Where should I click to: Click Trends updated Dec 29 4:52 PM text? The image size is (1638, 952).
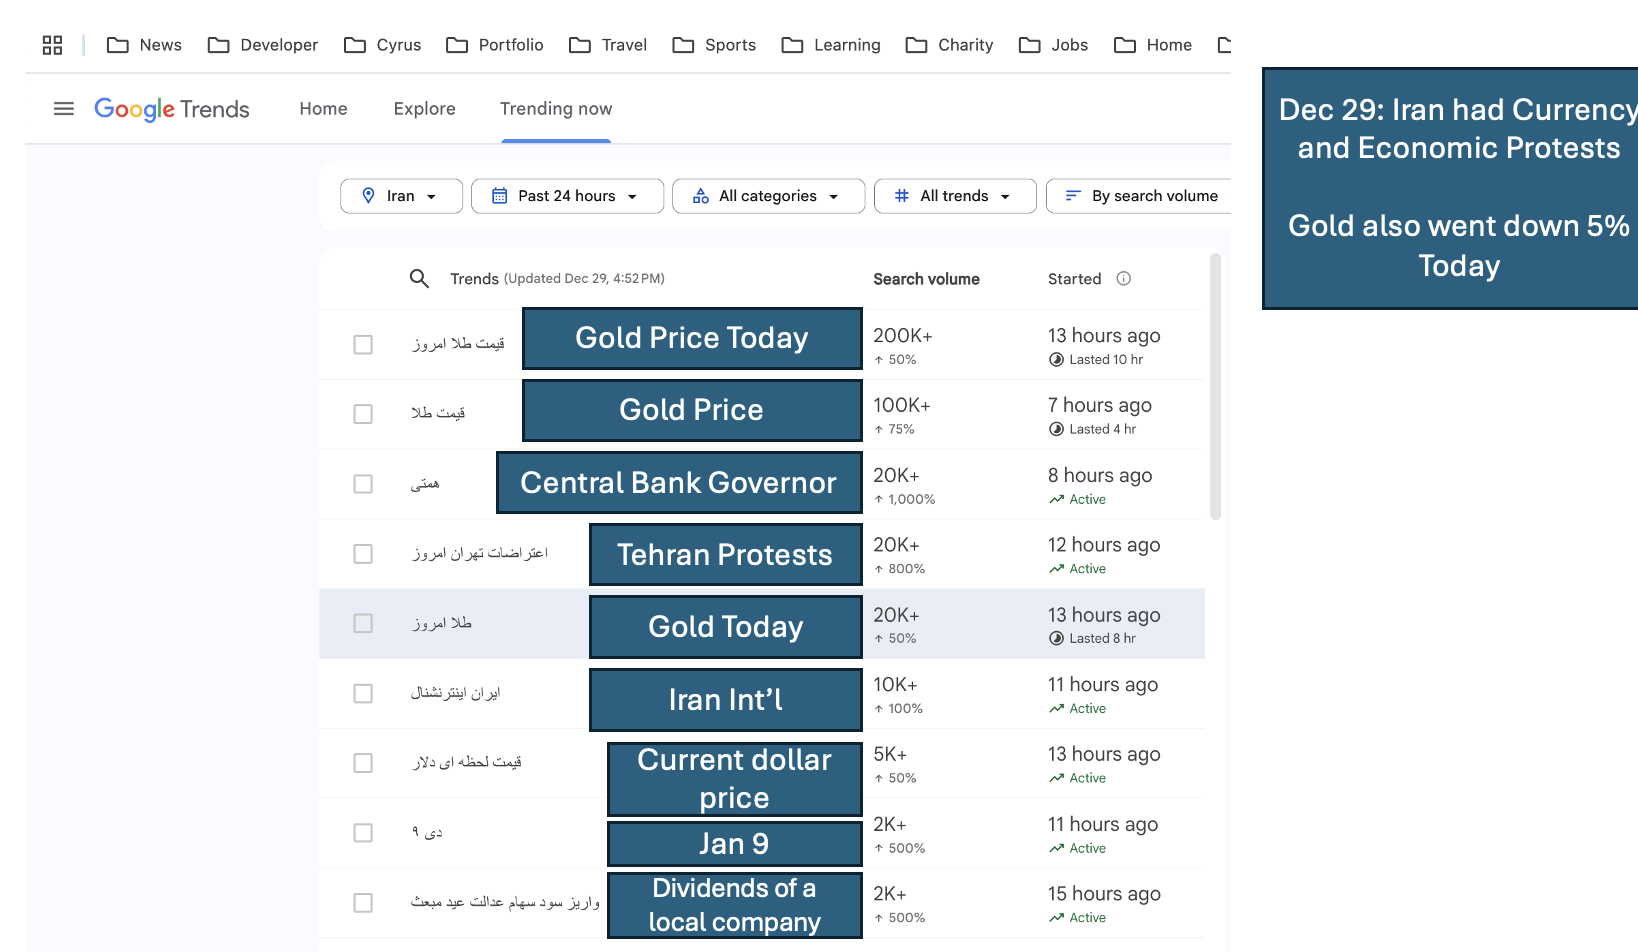(557, 279)
